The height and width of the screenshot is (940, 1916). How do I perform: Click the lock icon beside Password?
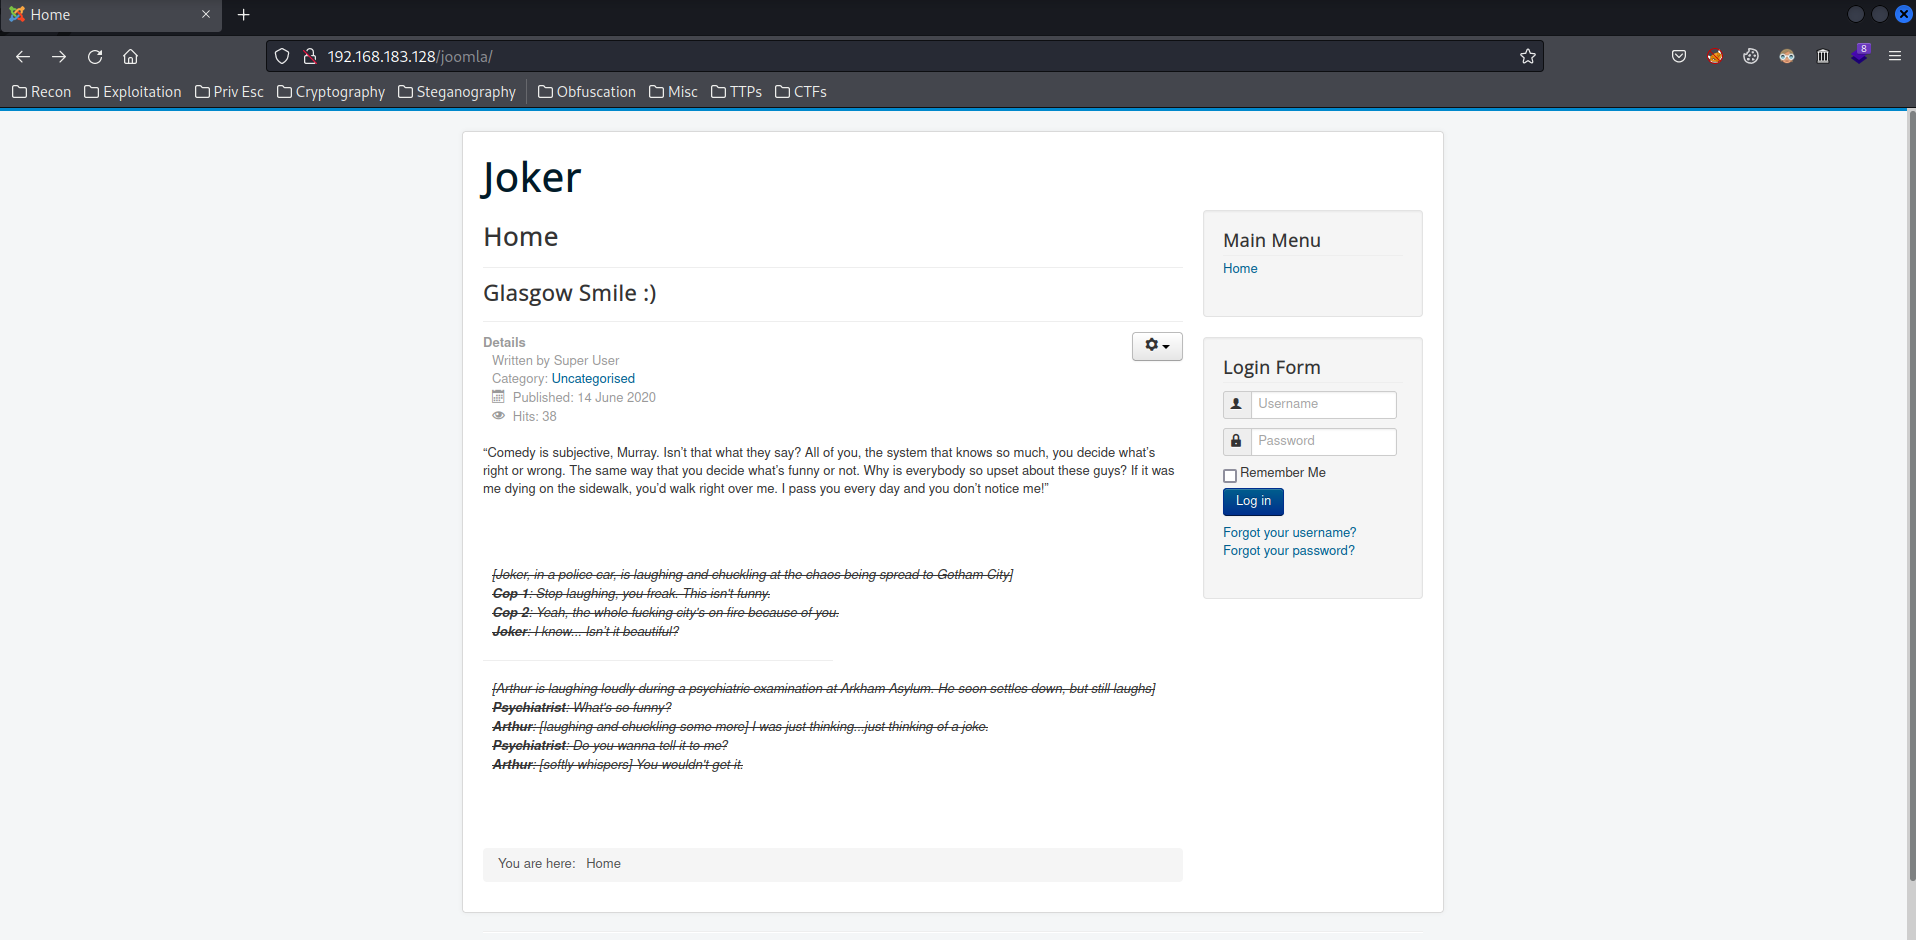click(1237, 442)
